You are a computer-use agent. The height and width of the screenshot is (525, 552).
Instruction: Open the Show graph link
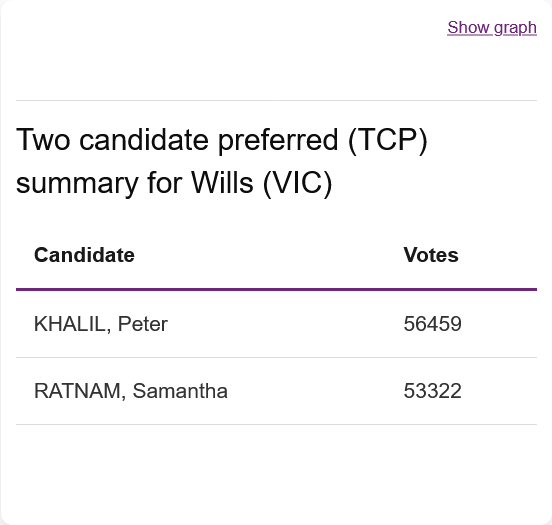(x=492, y=28)
